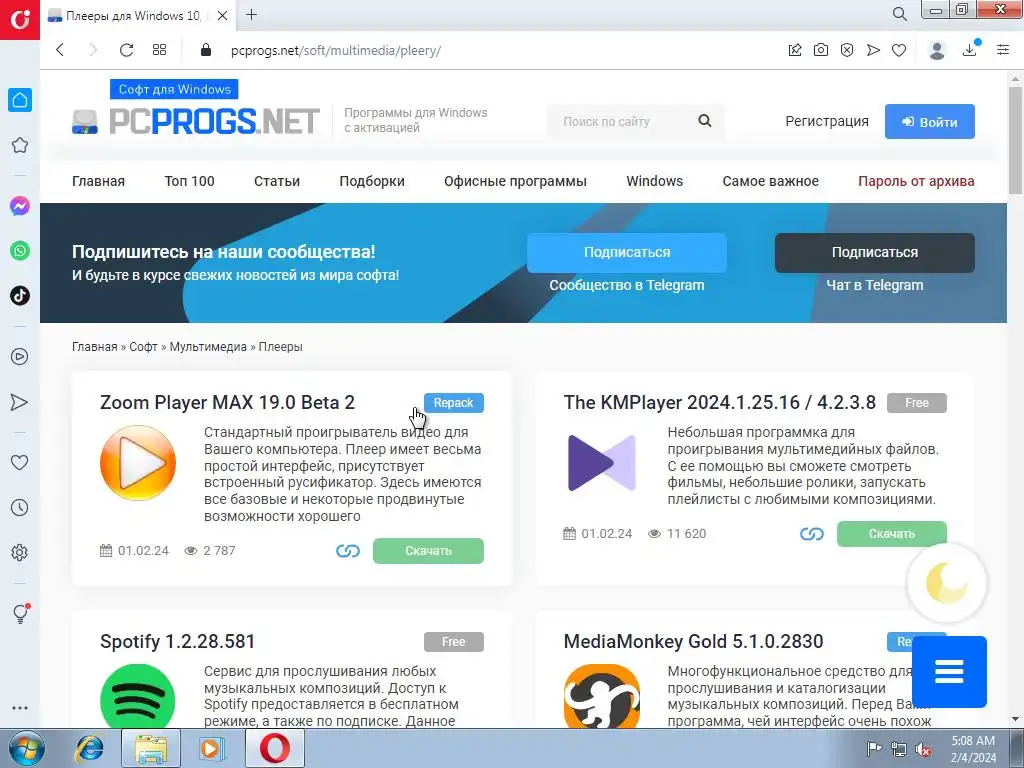The width and height of the screenshot is (1024, 768).
Task: Close the Плееры для Windows 10 tab
Action: pos(223,16)
